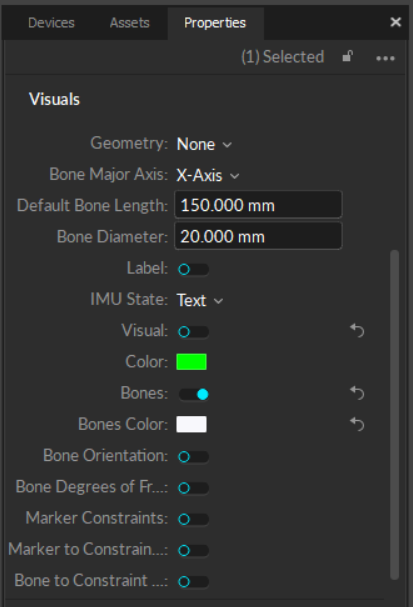The height and width of the screenshot is (607, 413).
Task: Click the lock icon beside Selected
Action: point(348,57)
